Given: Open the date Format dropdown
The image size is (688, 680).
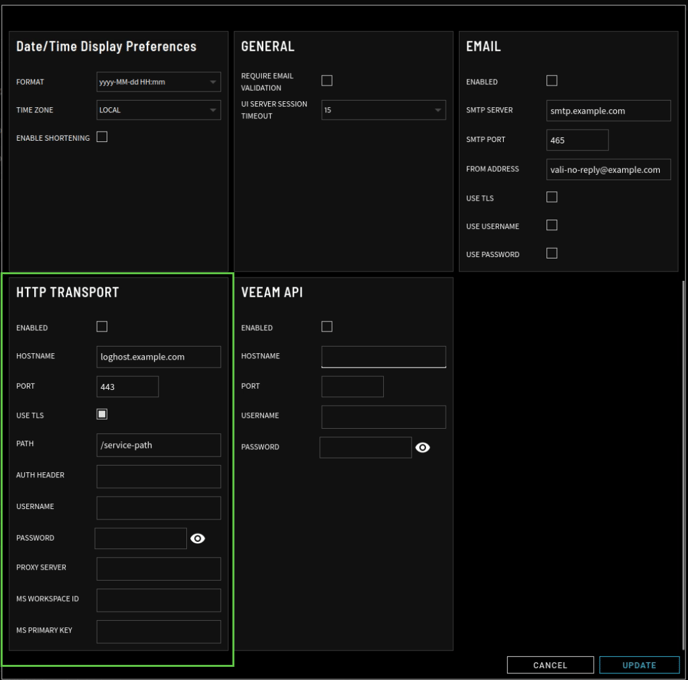Looking at the screenshot, I should tap(158, 82).
